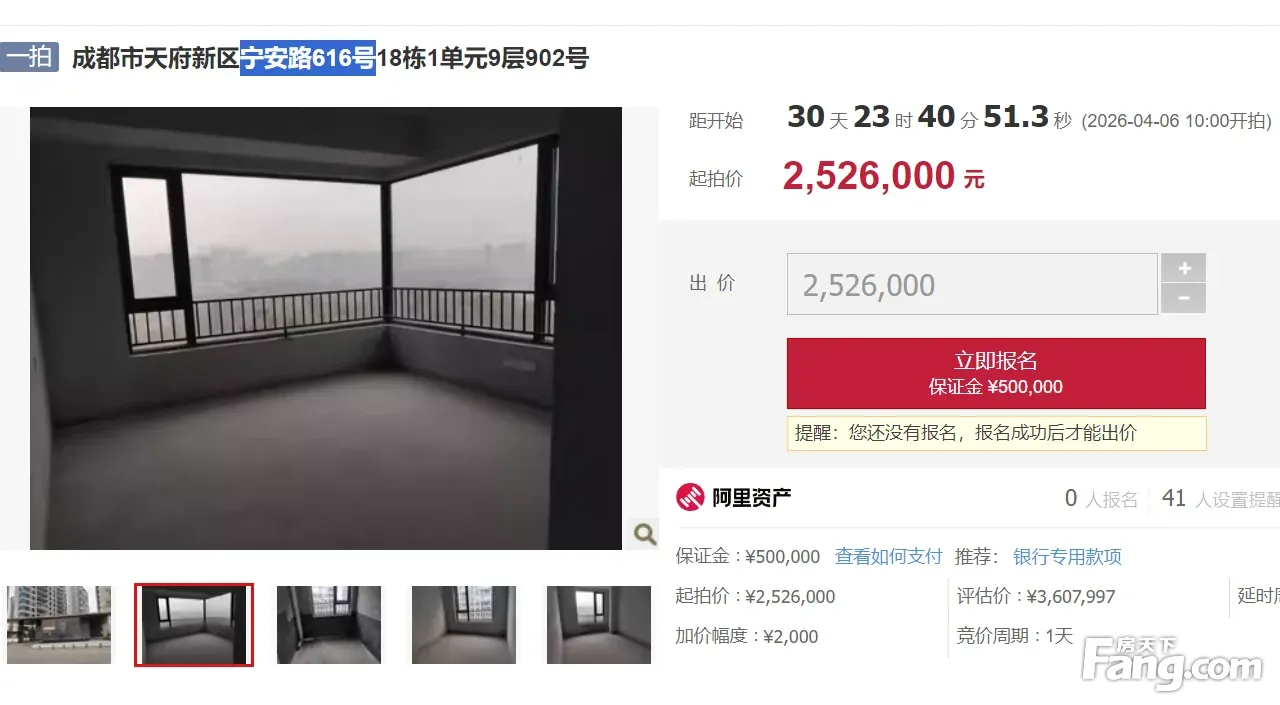Image resolution: width=1280 pixels, height=705 pixels.
Task: Decrease the bid with minus button
Action: (x=1184, y=298)
